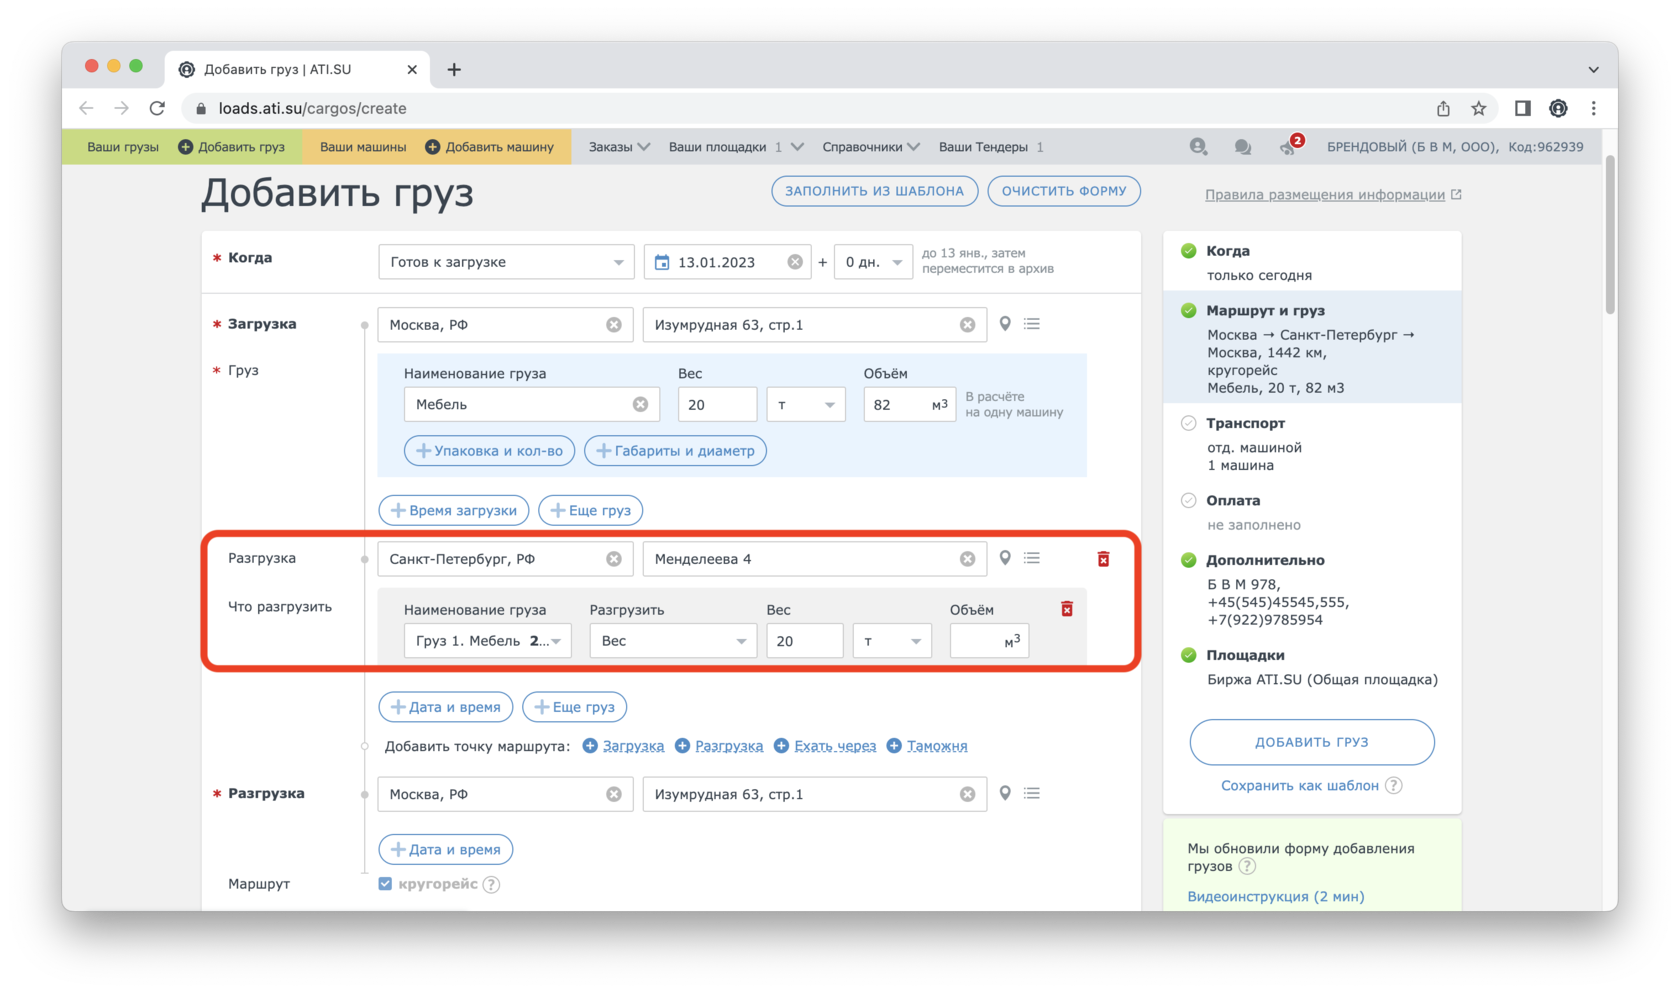Open Добавить машину menu item
Image resolution: width=1680 pixels, height=993 pixels.
tap(490, 147)
